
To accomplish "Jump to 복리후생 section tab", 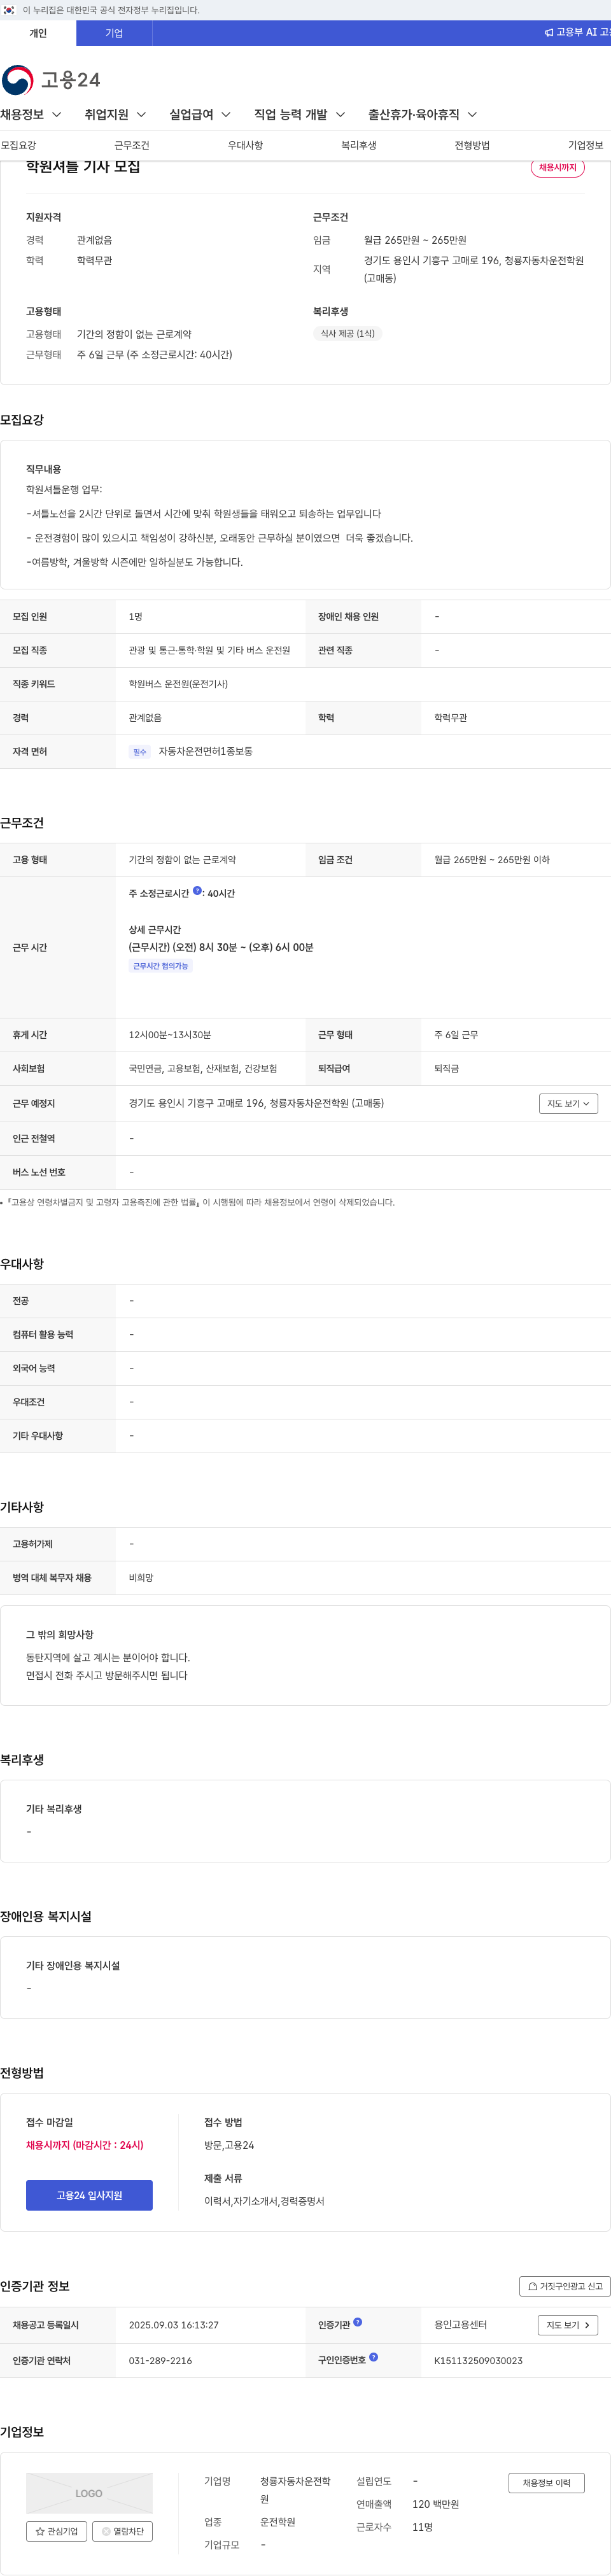I will point(359,145).
